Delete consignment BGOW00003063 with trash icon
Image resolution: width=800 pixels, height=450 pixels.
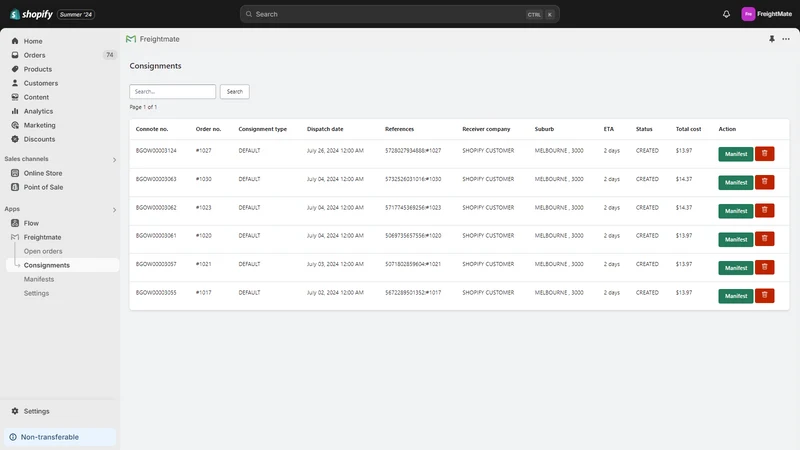[764, 182]
